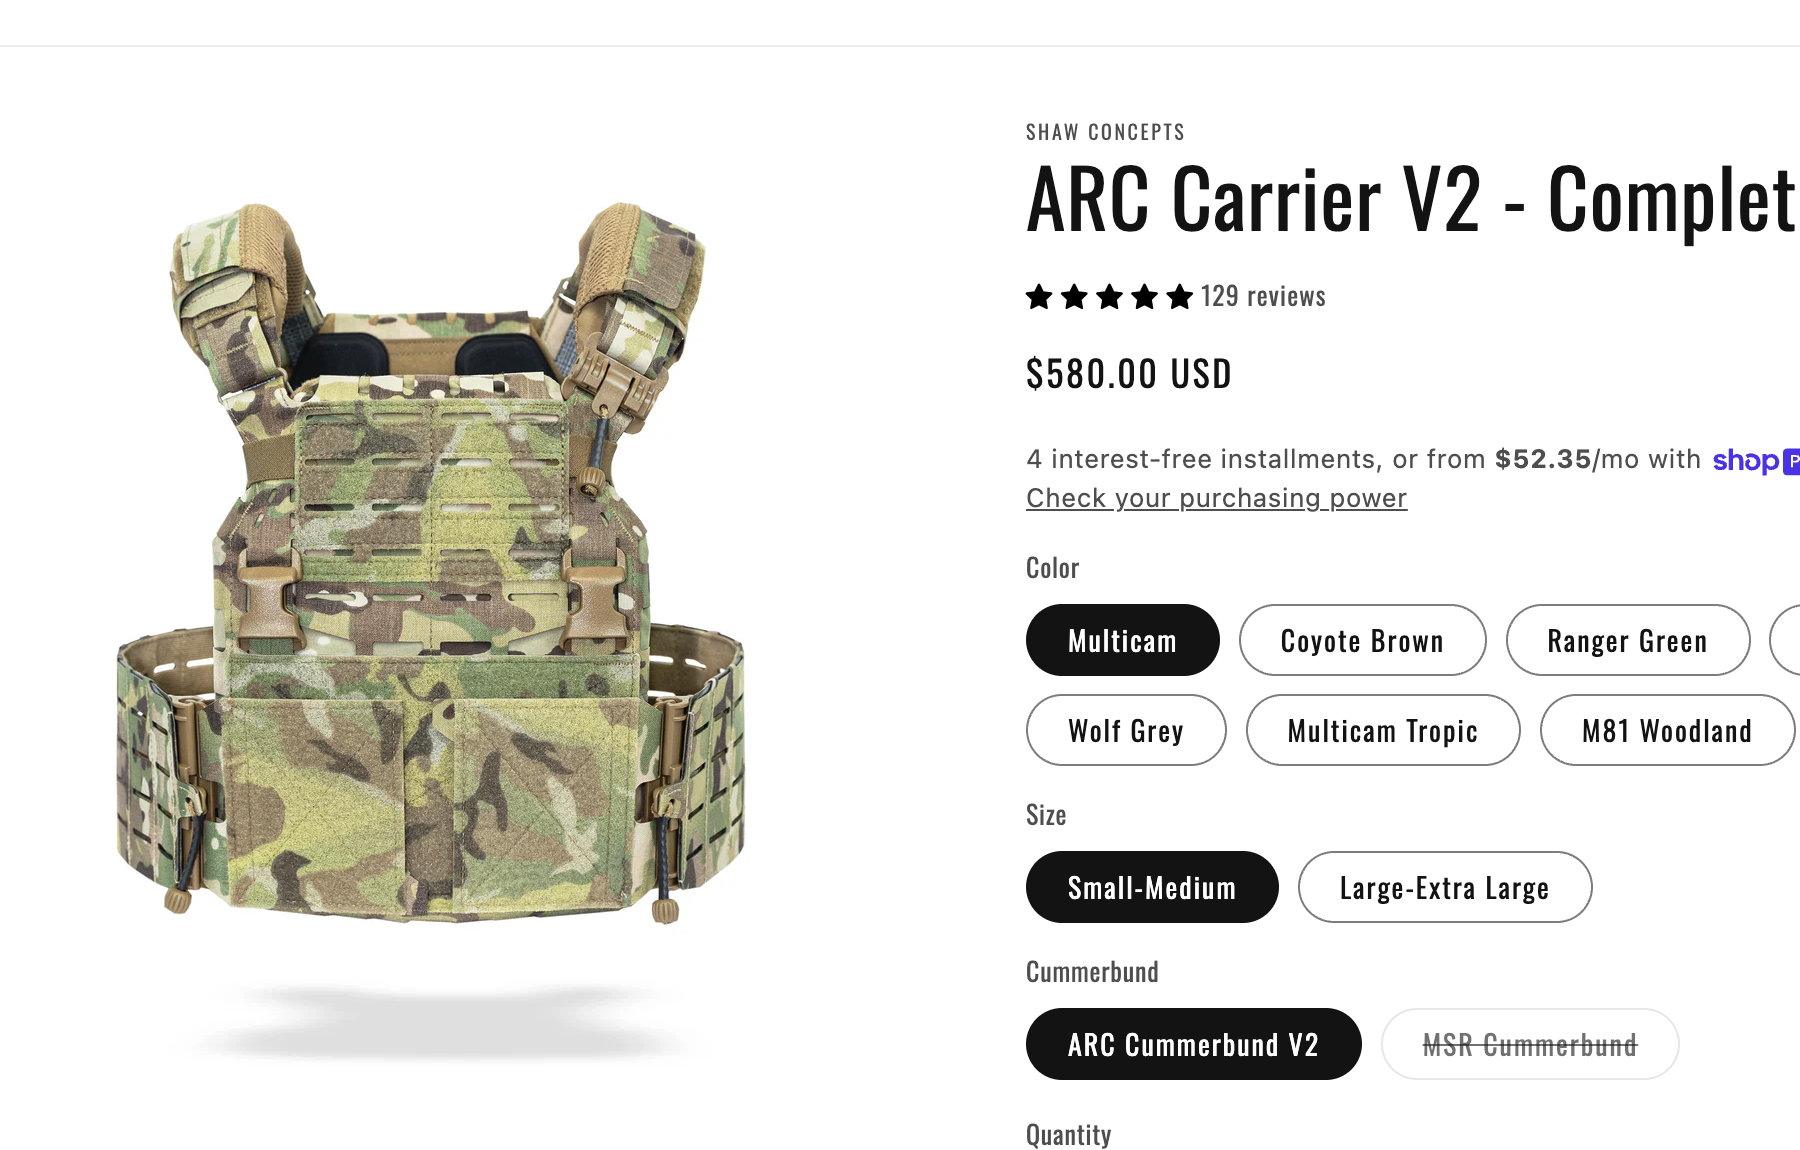This screenshot has height=1150, width=1800.
Task: Select Wolf Grey color variant
Action: 1126,730
